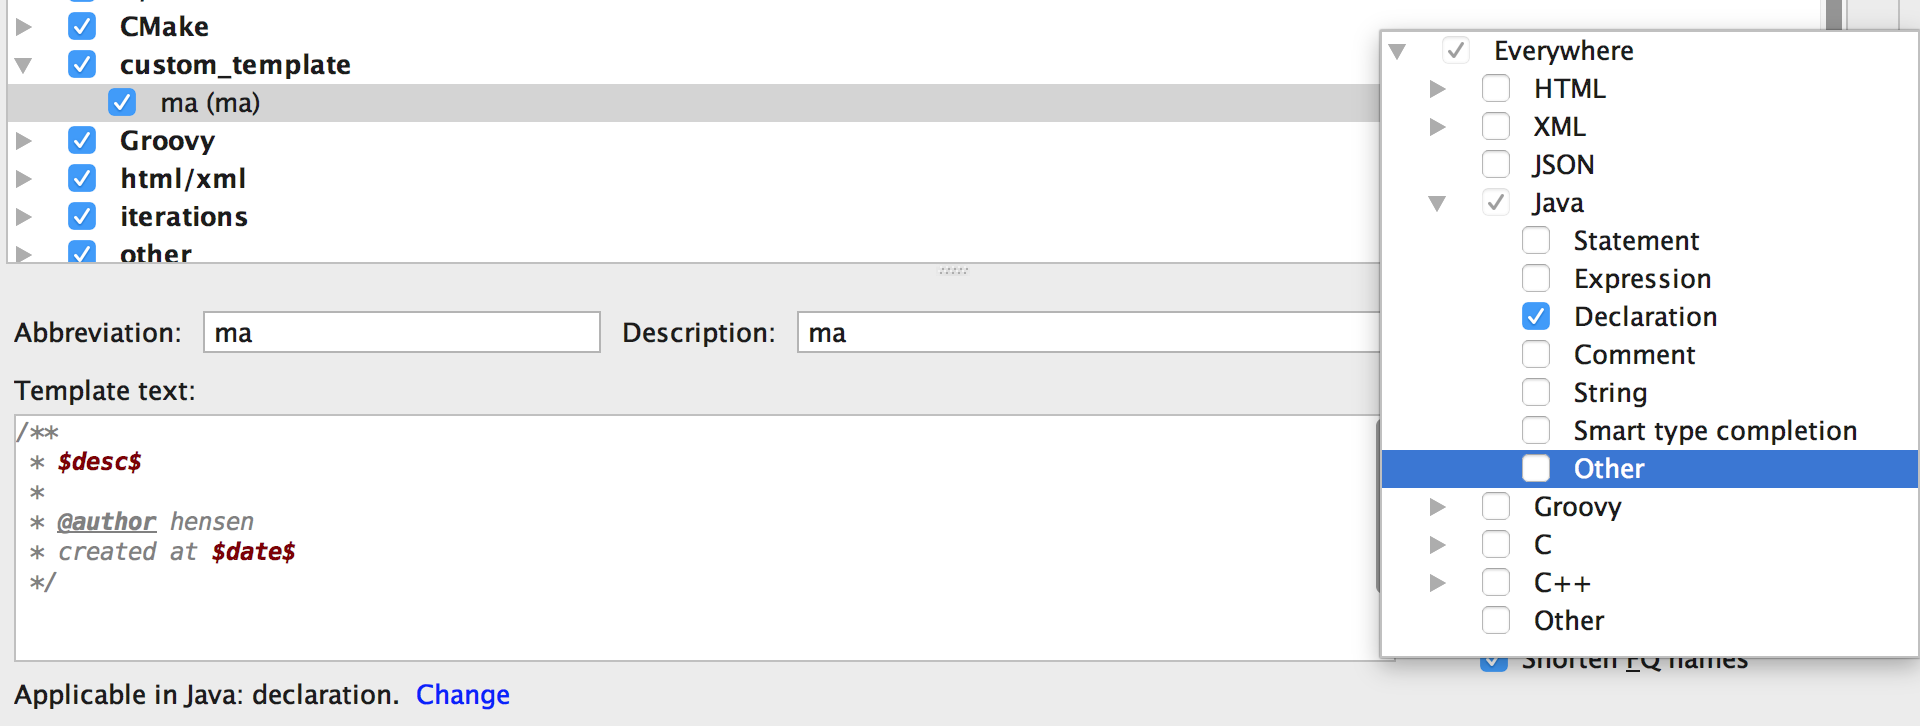Enable Smart type completion context
1920x726 pixels.
coord(1536,430)
